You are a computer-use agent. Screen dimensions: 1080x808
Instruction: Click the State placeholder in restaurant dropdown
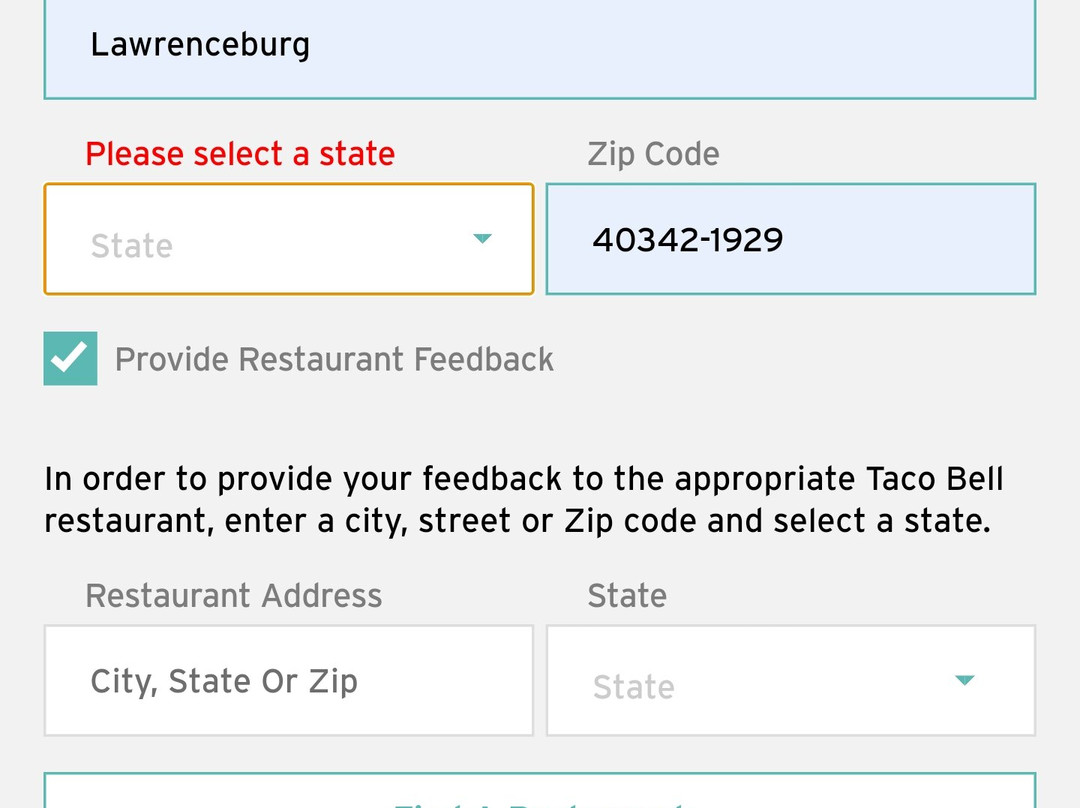pyautogui.click(x=634, y=687)
